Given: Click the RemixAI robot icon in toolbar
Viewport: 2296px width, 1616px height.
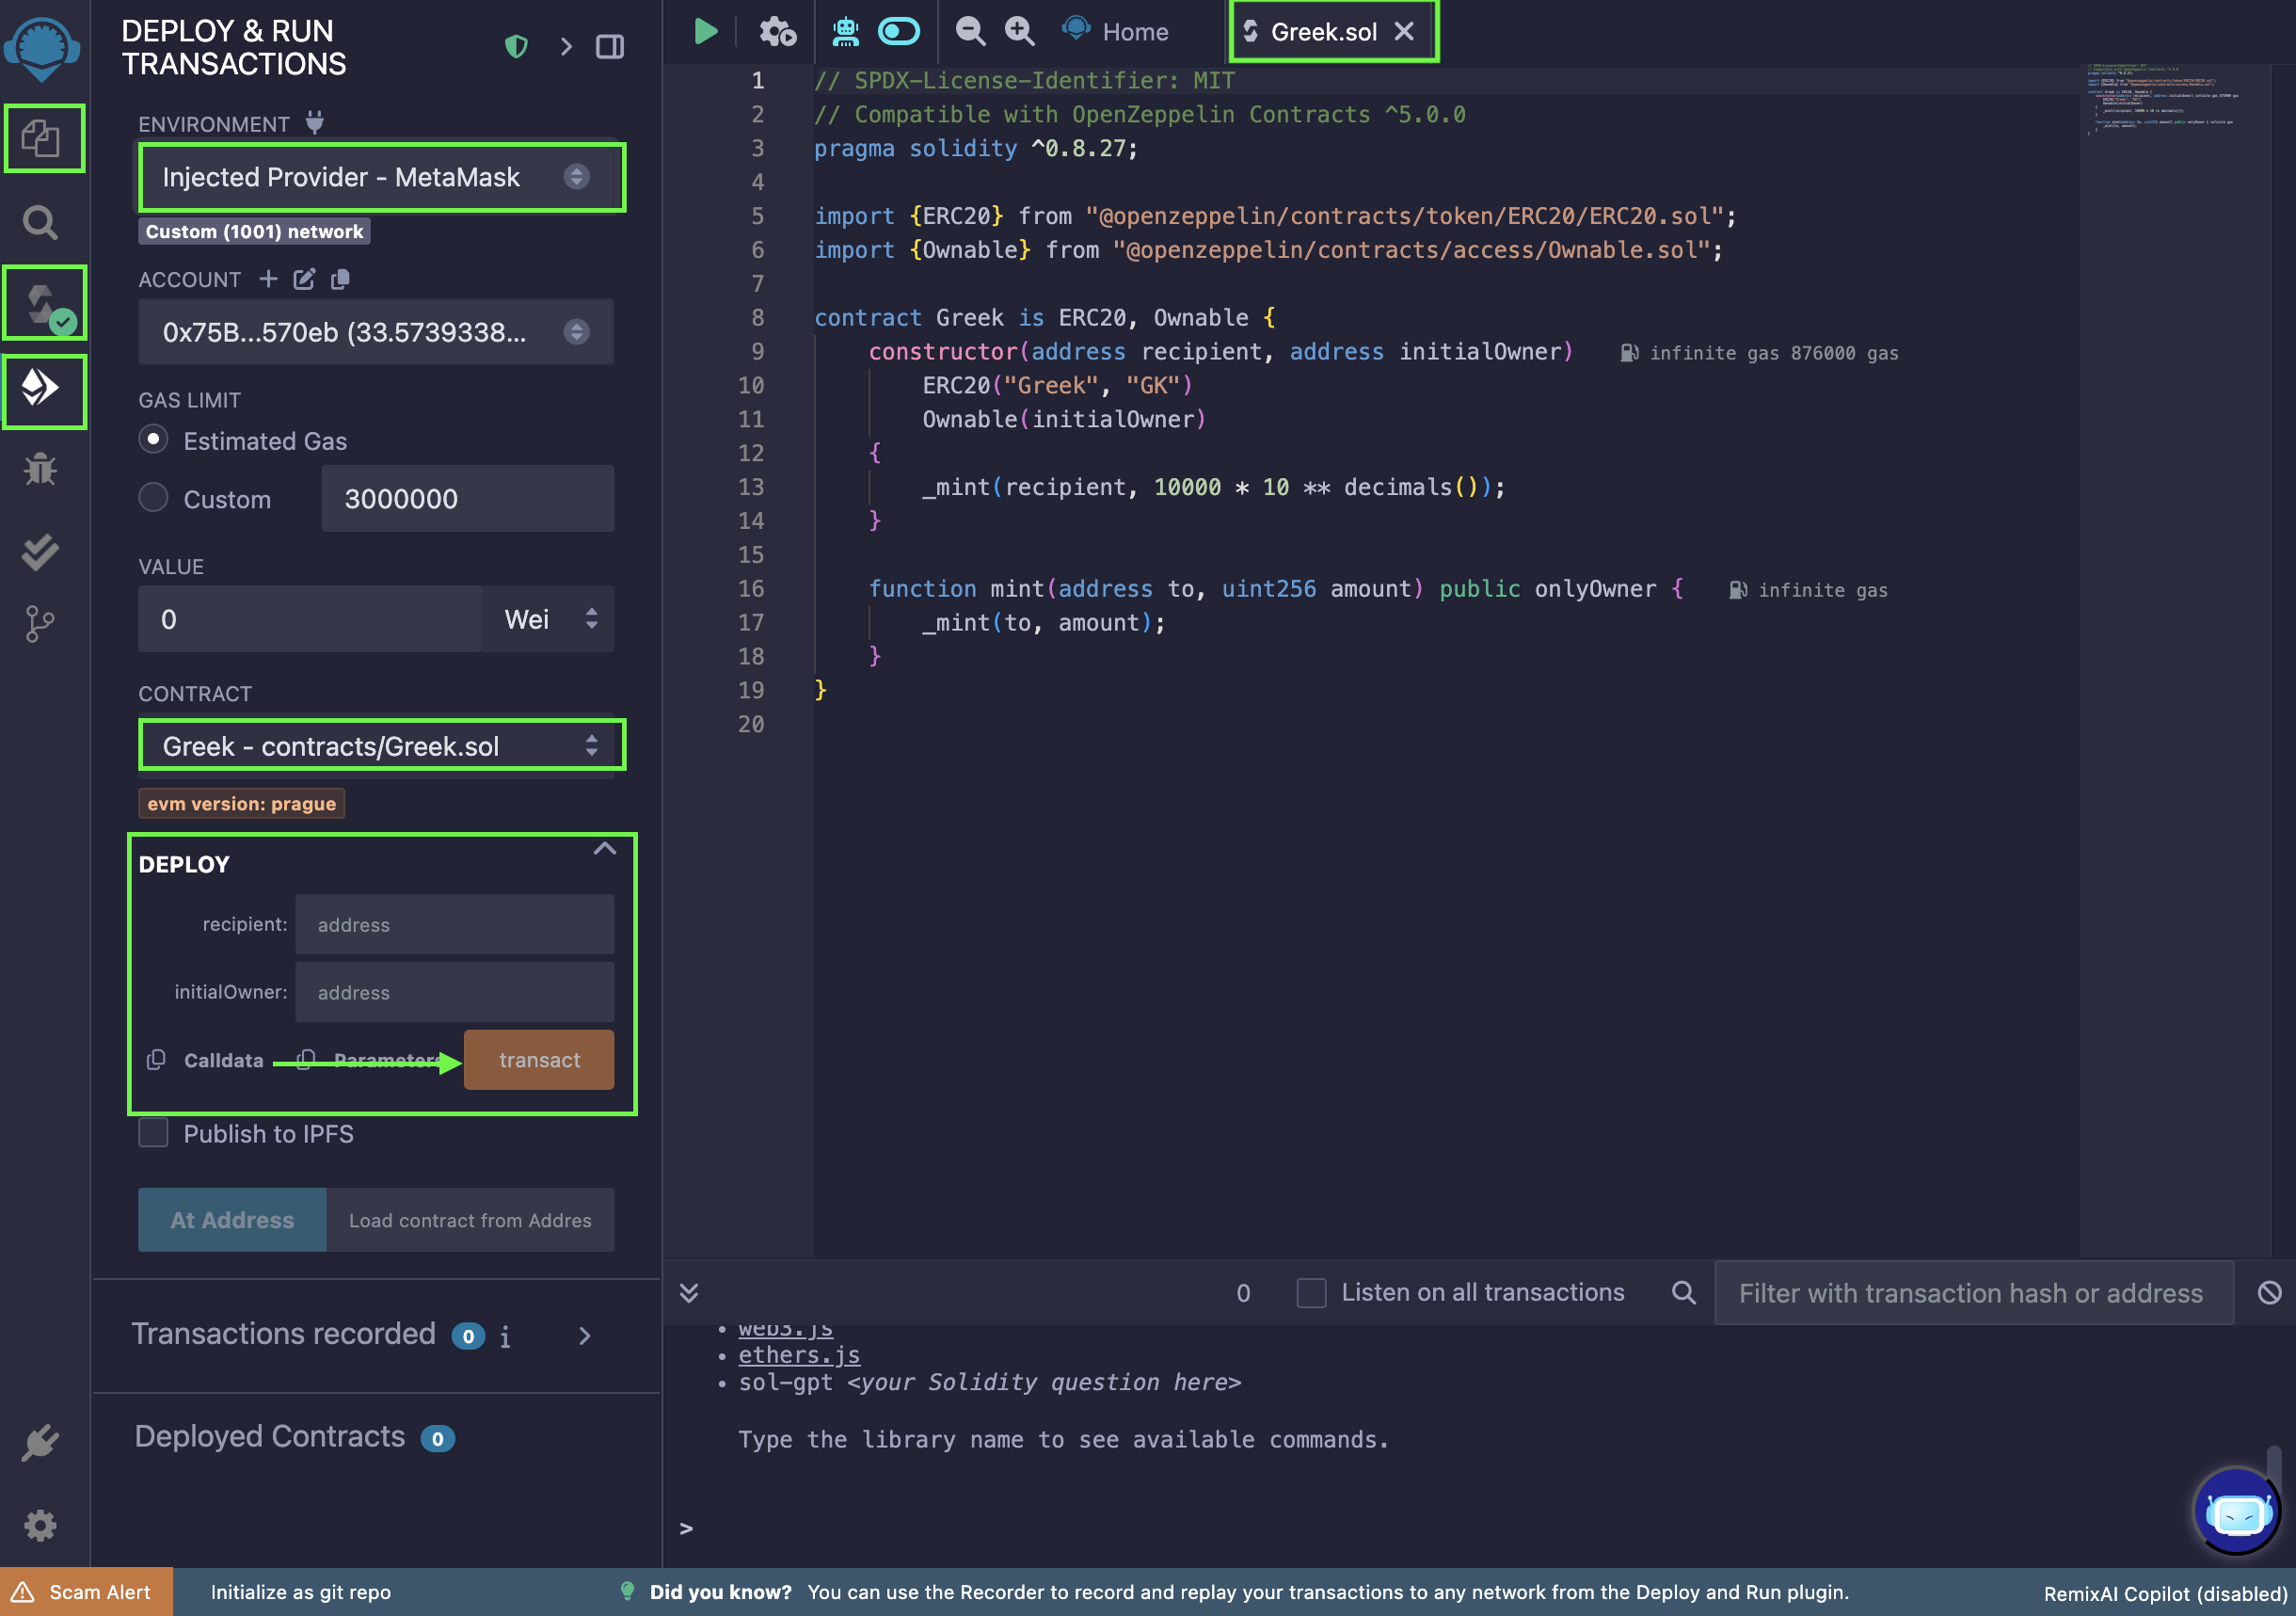Looking at the screenshot, I should (846, 31).
